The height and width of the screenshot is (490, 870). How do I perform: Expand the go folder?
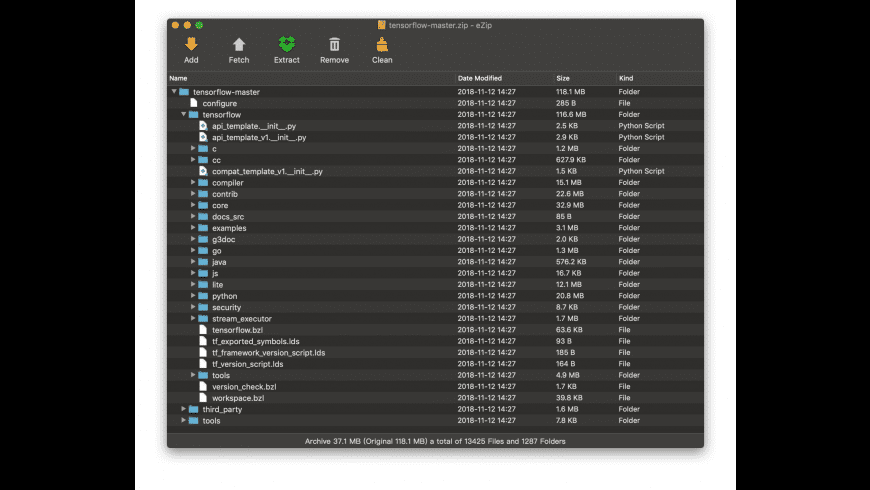click(x=193, y=250)
